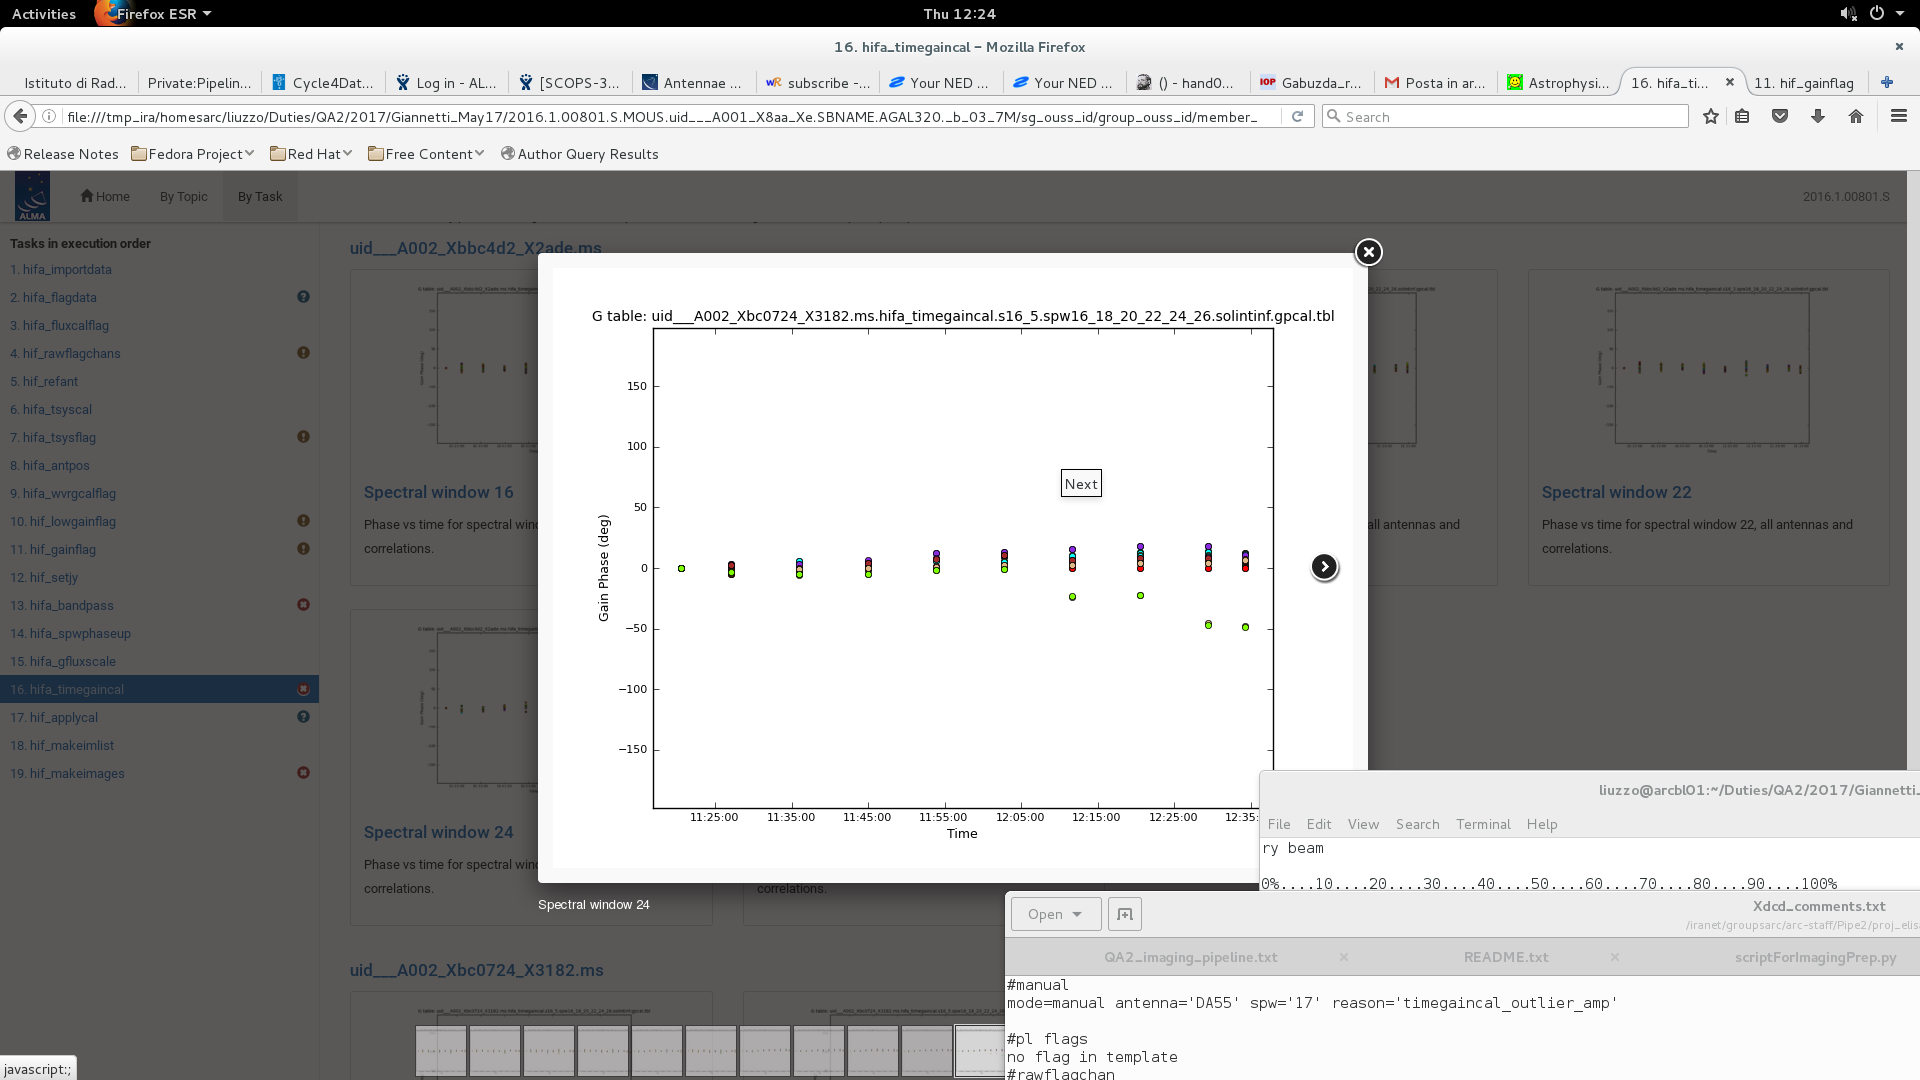Show site information icon in address bar

coord(49,117)
